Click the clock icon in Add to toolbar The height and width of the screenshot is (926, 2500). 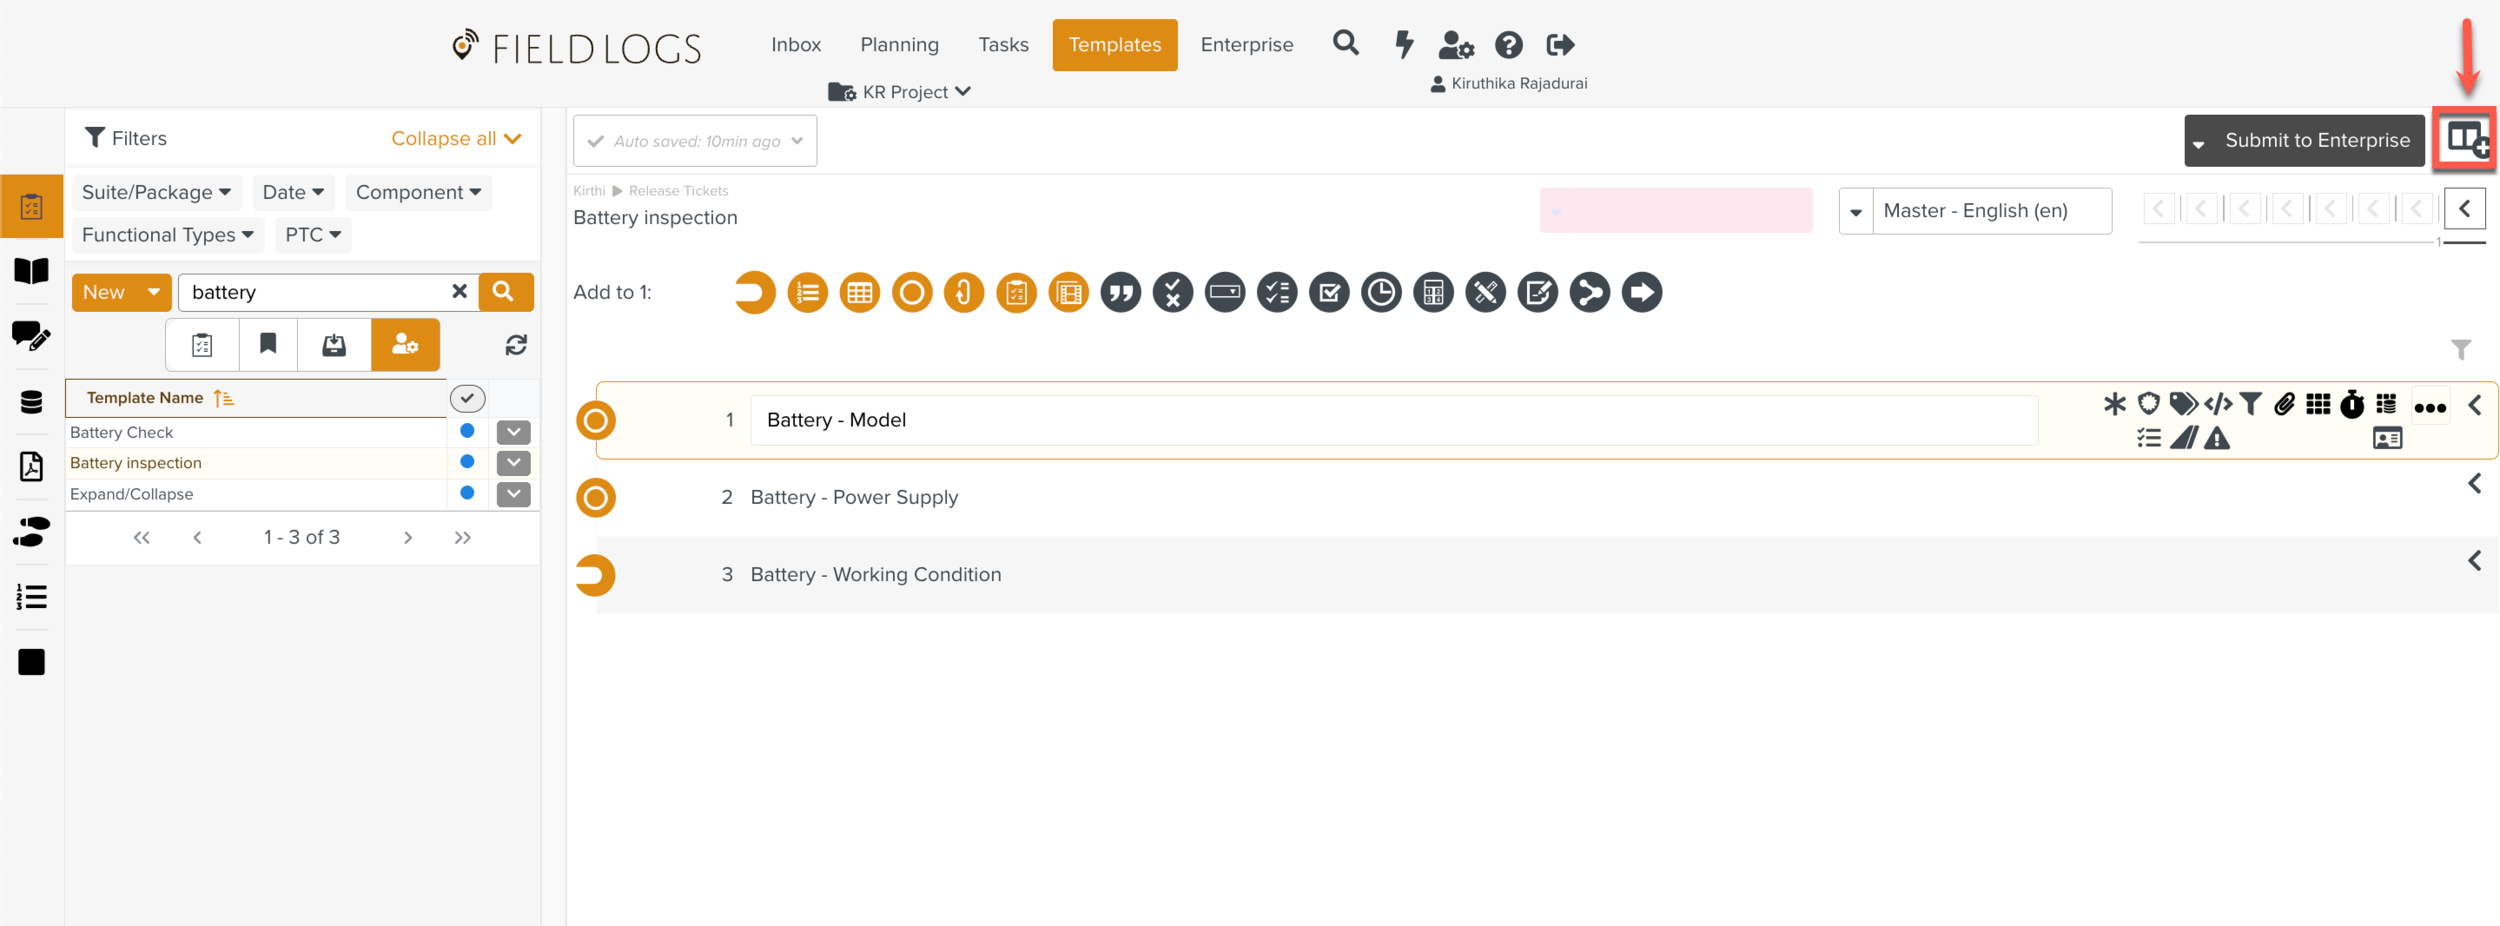tap(1381, 293)
